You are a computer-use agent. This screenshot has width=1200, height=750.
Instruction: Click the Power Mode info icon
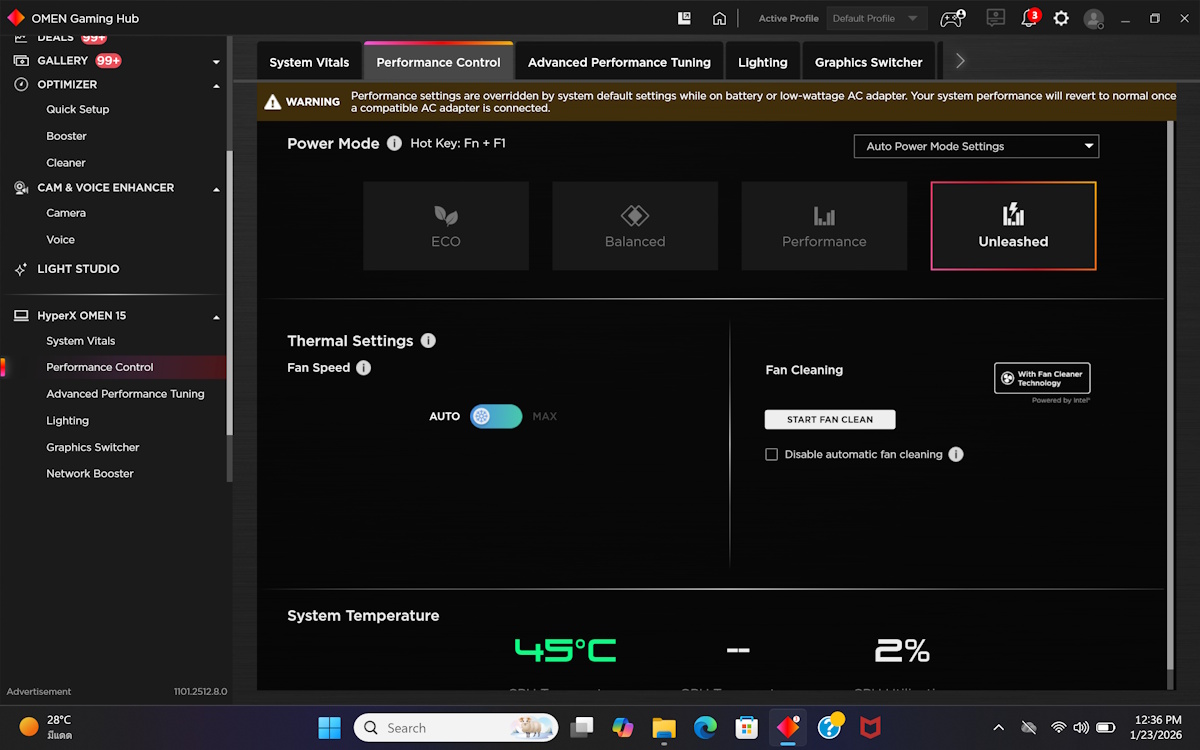click(x=394, y=143)
